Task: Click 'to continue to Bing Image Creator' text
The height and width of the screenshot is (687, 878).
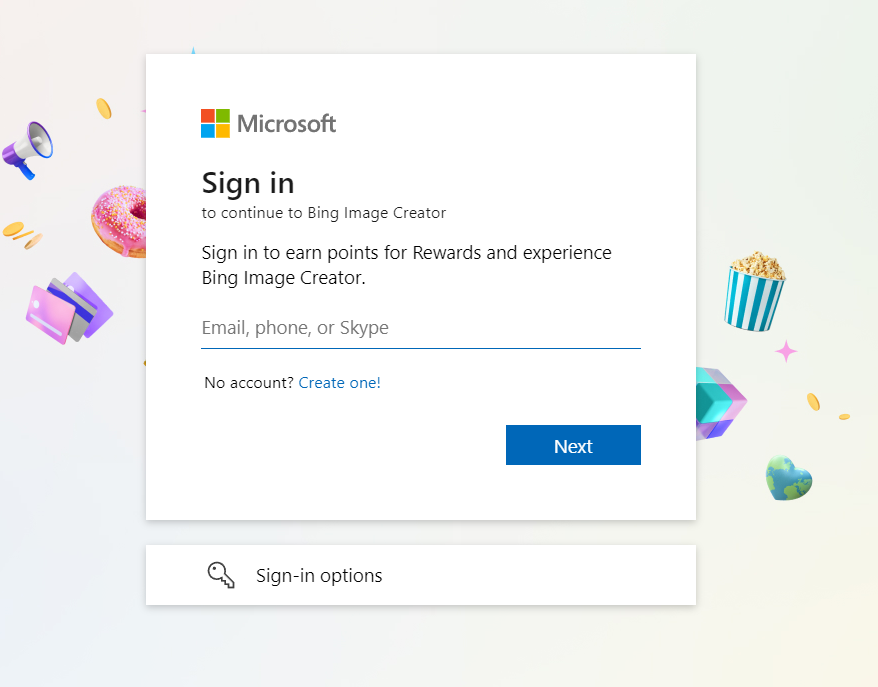Action: coord(324,213)
